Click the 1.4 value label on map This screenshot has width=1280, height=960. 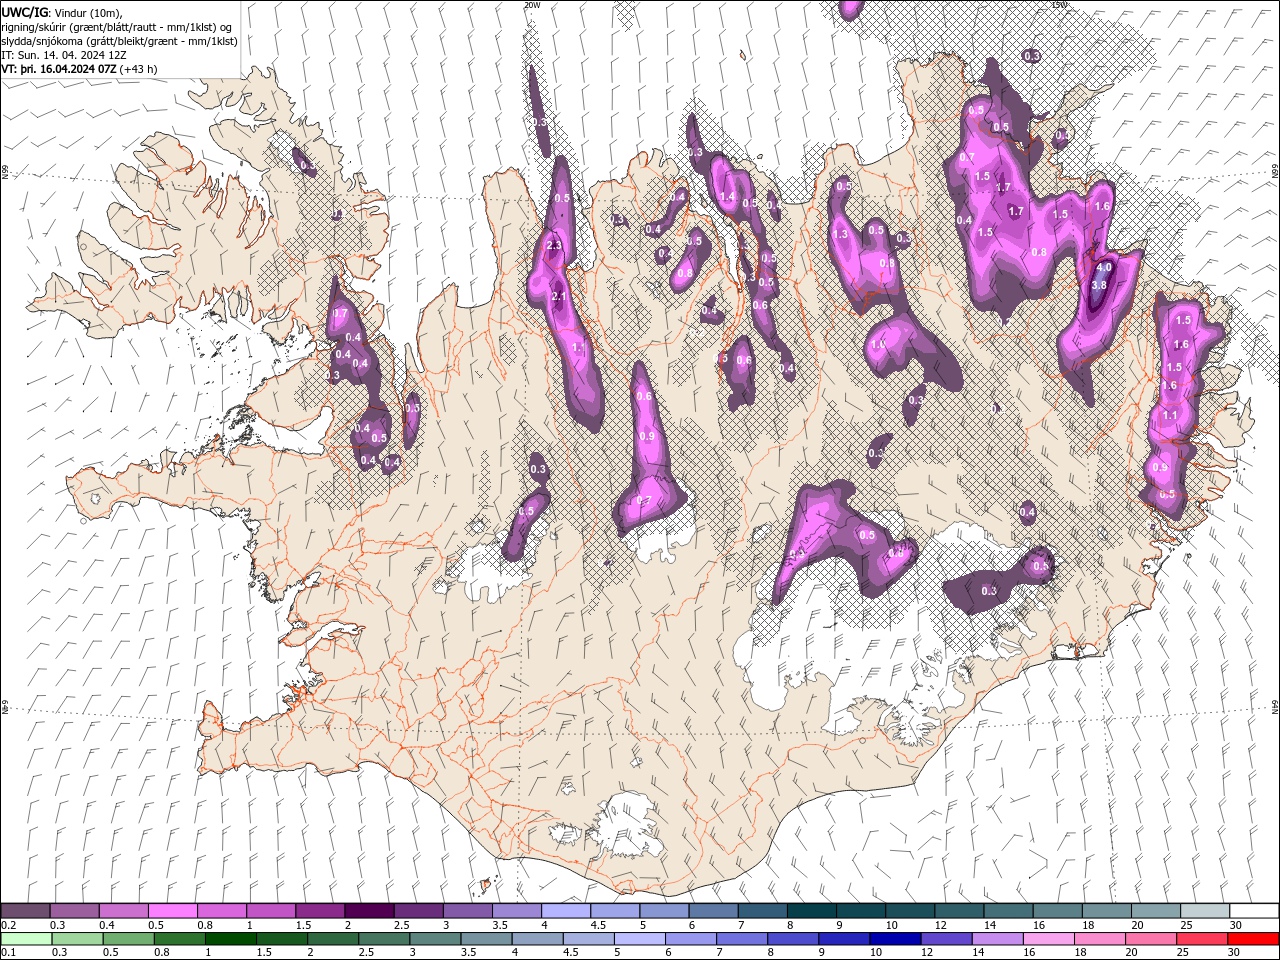727,197
